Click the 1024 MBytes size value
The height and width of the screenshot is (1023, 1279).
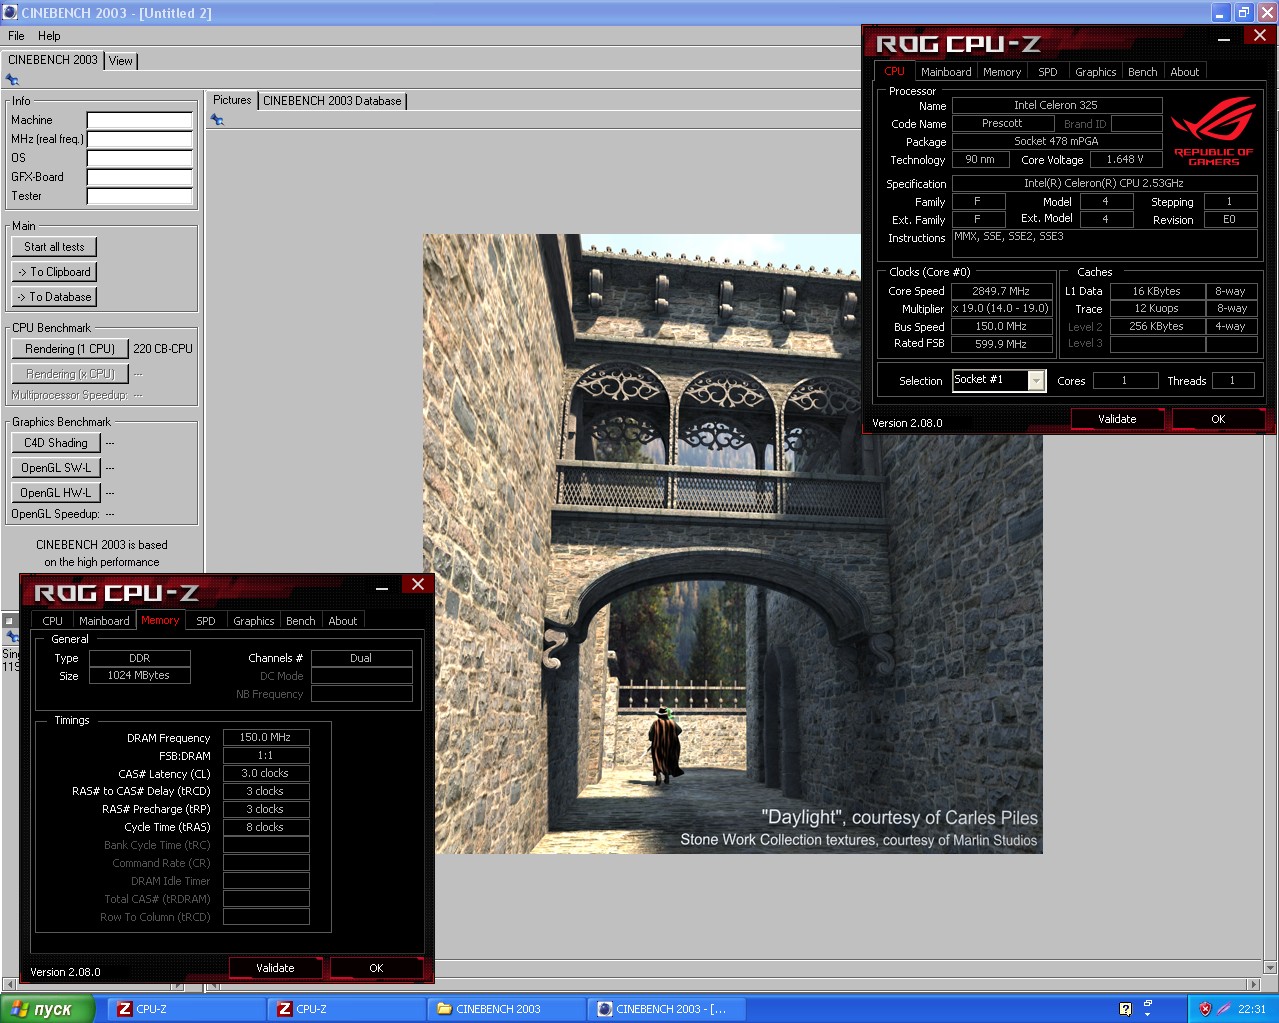139,675
